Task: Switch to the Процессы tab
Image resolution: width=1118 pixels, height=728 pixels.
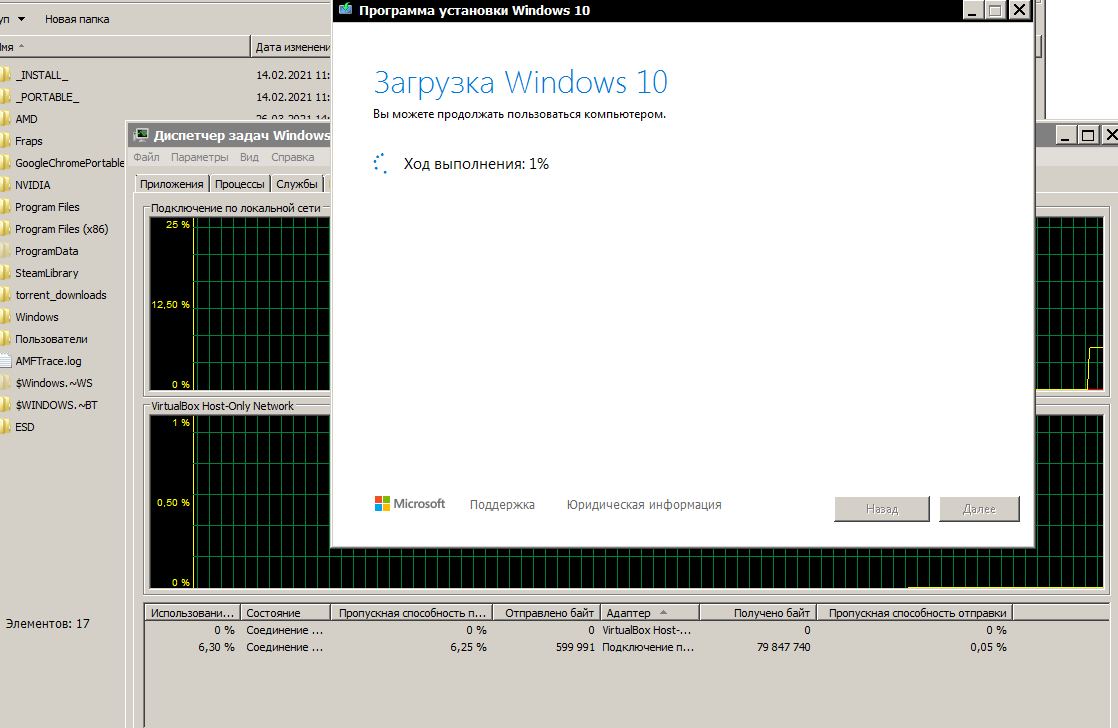Action: [240, 184]
